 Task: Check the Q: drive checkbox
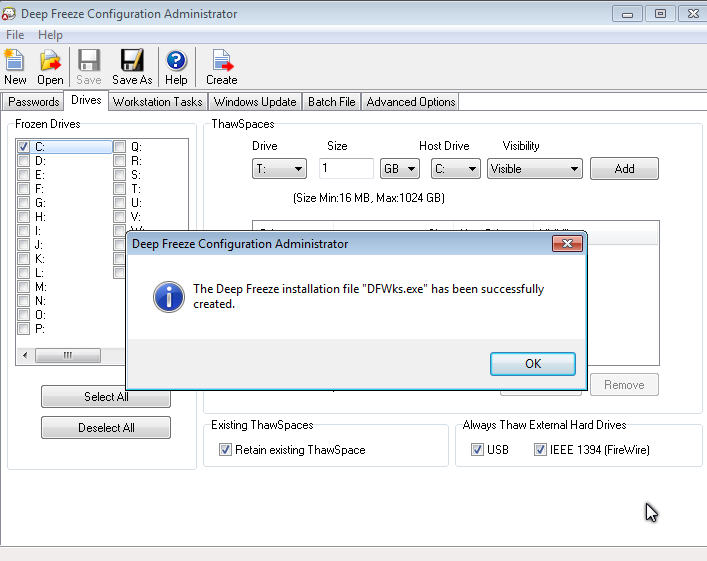pyautogui.click(x=119, y=147)
